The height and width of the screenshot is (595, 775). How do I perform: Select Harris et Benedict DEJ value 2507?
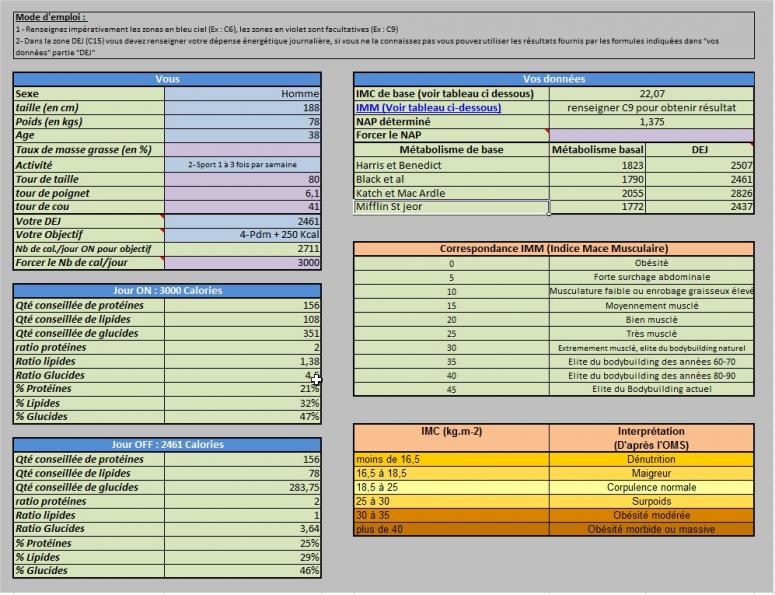[x=700, y=165]
